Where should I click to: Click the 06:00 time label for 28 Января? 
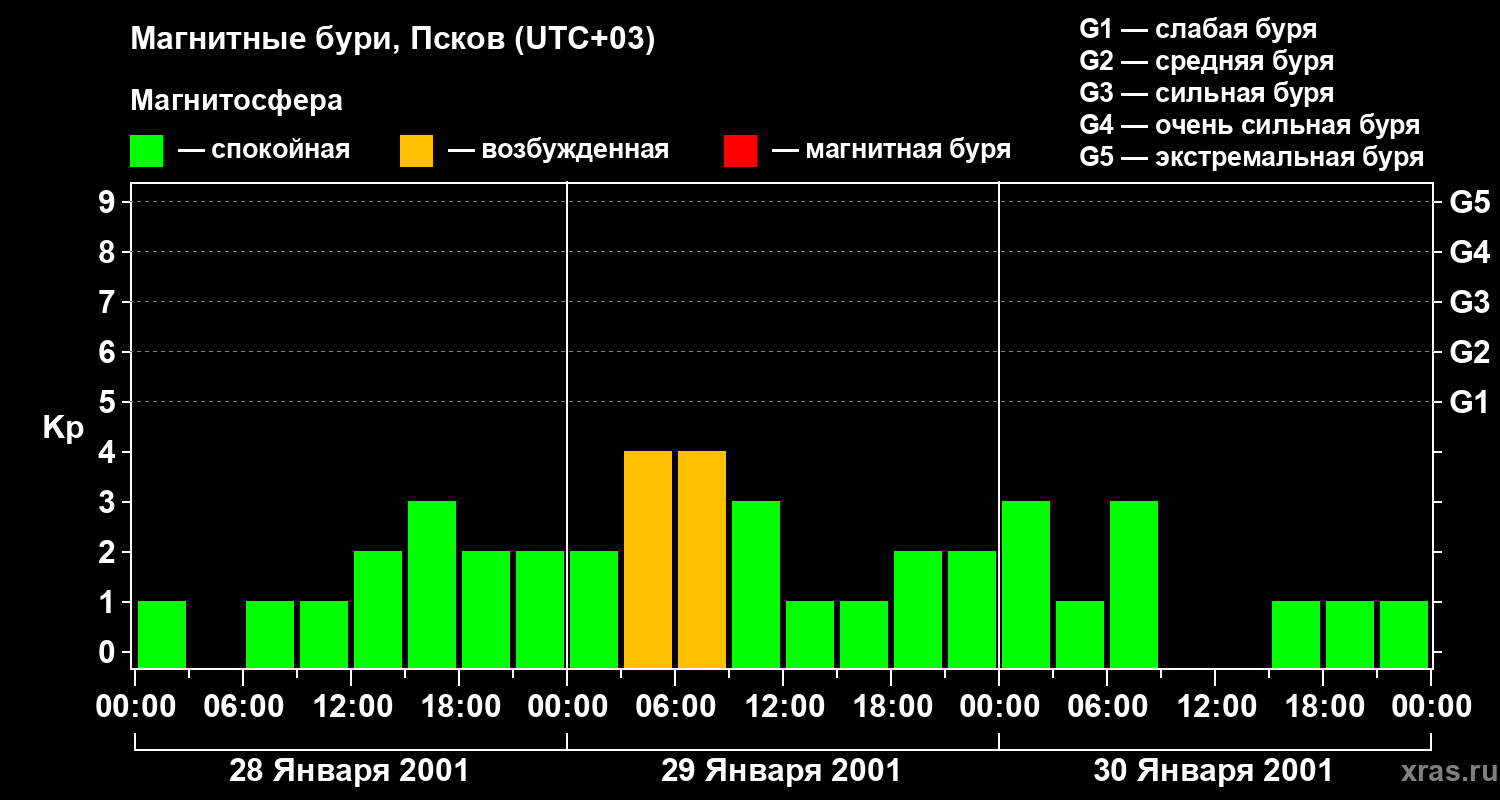(242, 707)
